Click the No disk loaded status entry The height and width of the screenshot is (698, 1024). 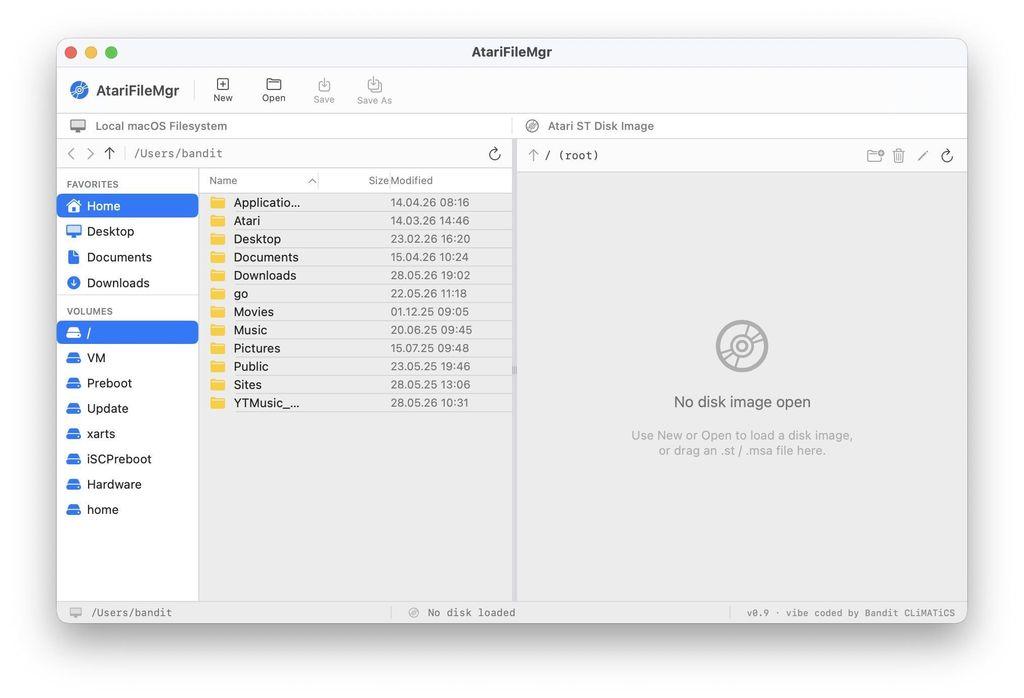point(471,612)
